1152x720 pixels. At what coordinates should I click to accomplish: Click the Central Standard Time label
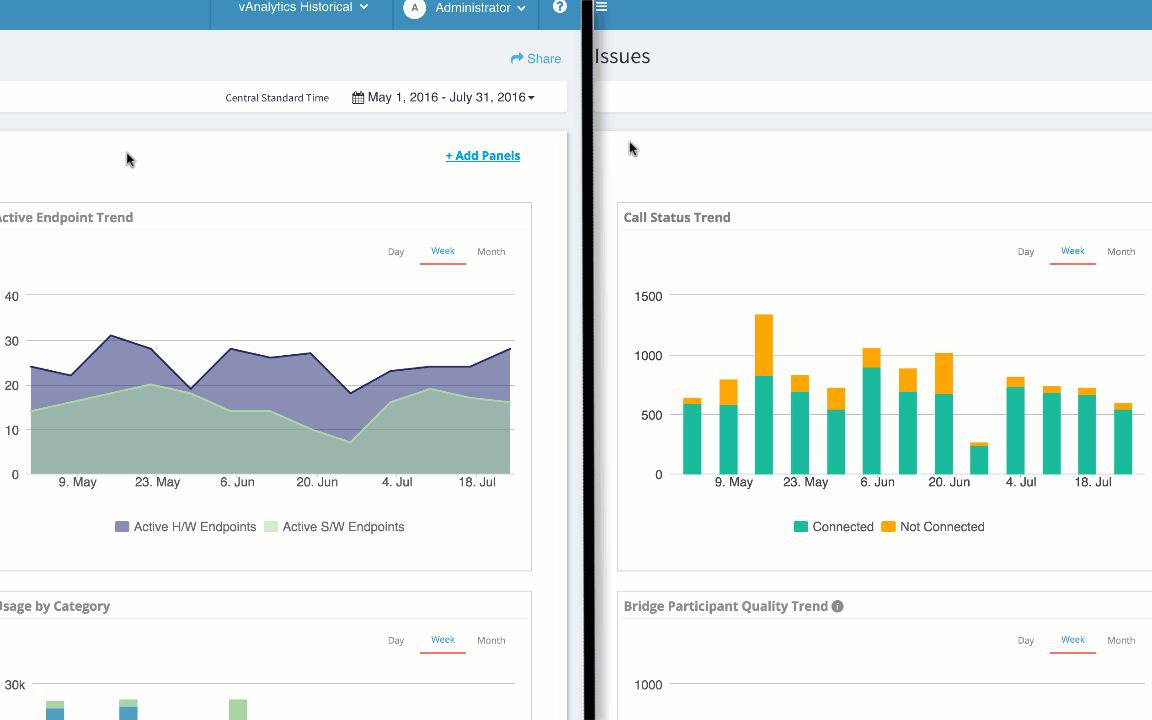(277, 98)
